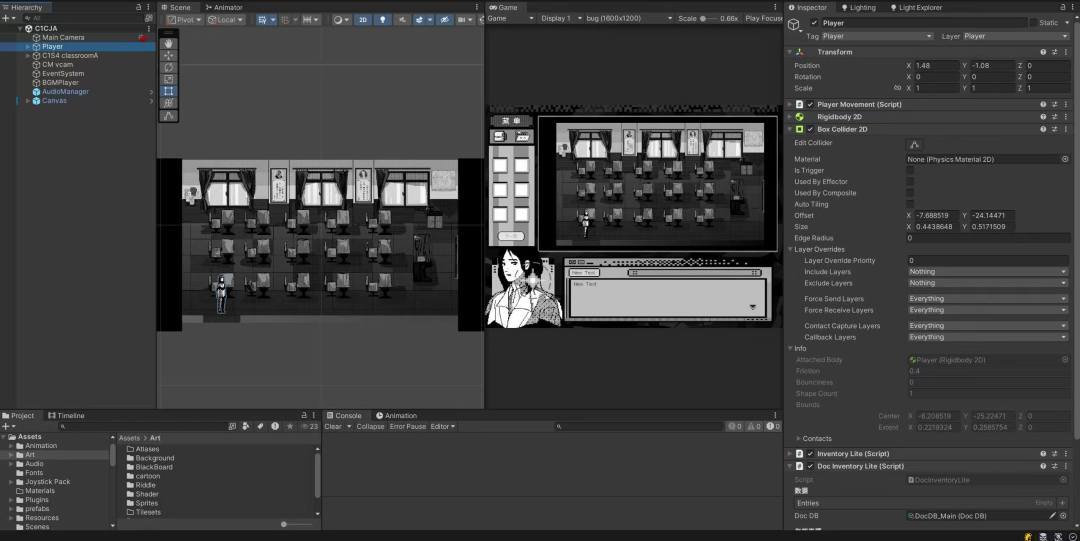1080x541 pixels.
Task: Select the Hand tool in Scene toolbar
Action: click(x=168, y=43)
